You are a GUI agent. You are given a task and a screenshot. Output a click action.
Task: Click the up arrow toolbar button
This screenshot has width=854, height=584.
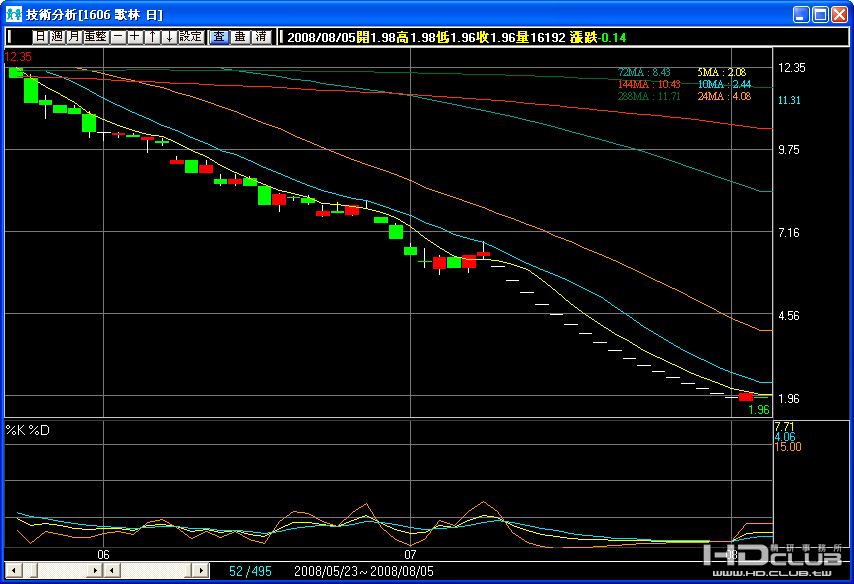(152, 37)
